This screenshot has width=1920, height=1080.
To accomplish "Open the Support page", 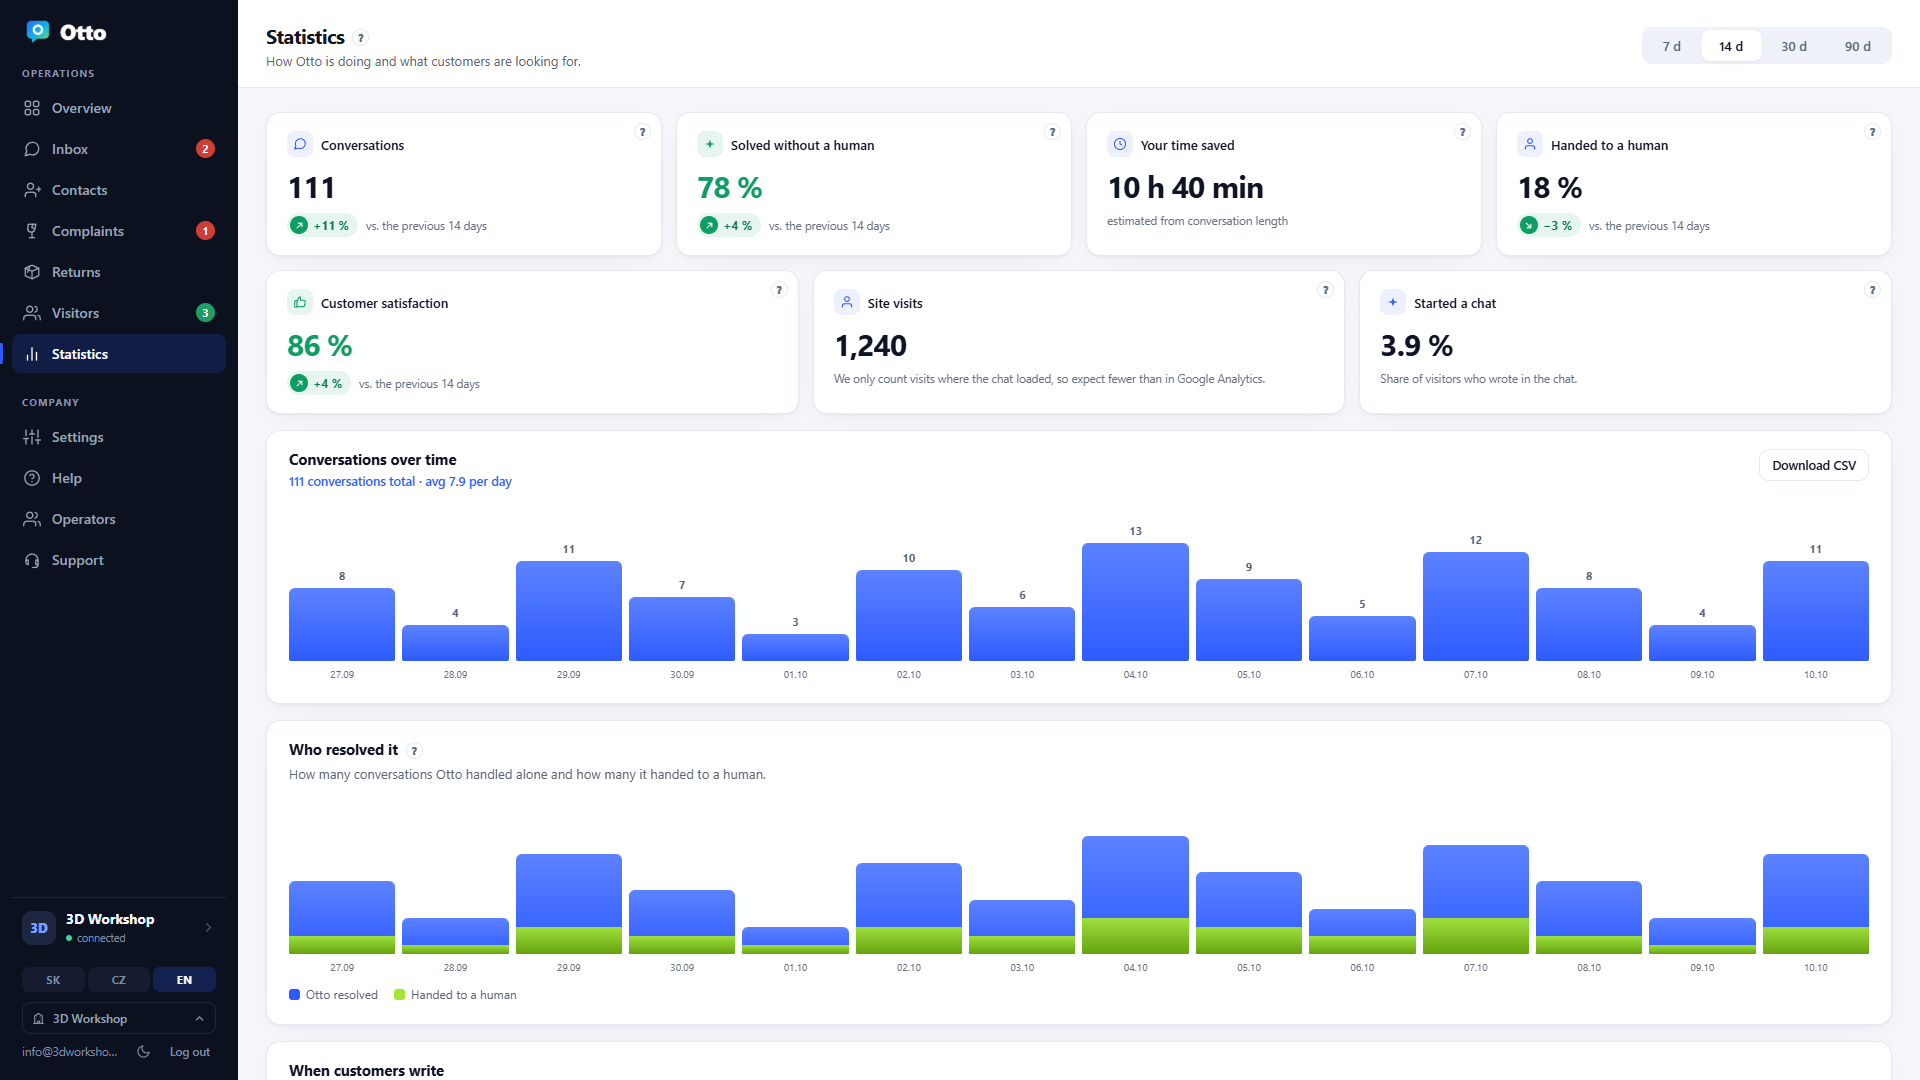I will (119, 560).
